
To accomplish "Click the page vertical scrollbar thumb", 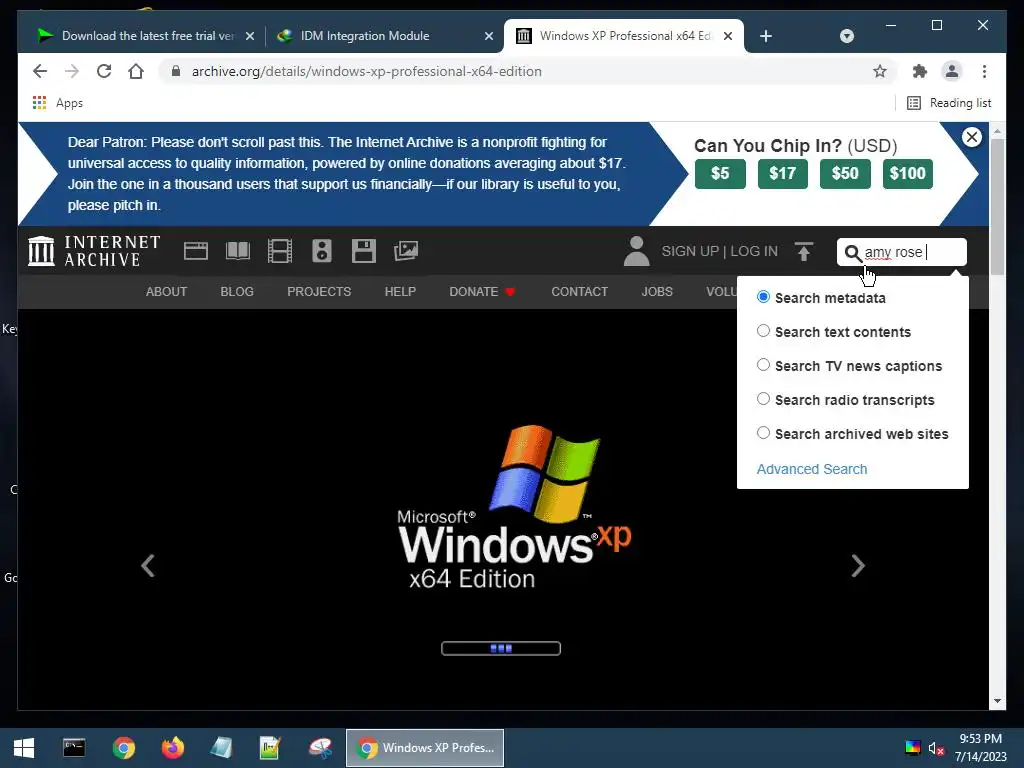I will tap(997, 206).
